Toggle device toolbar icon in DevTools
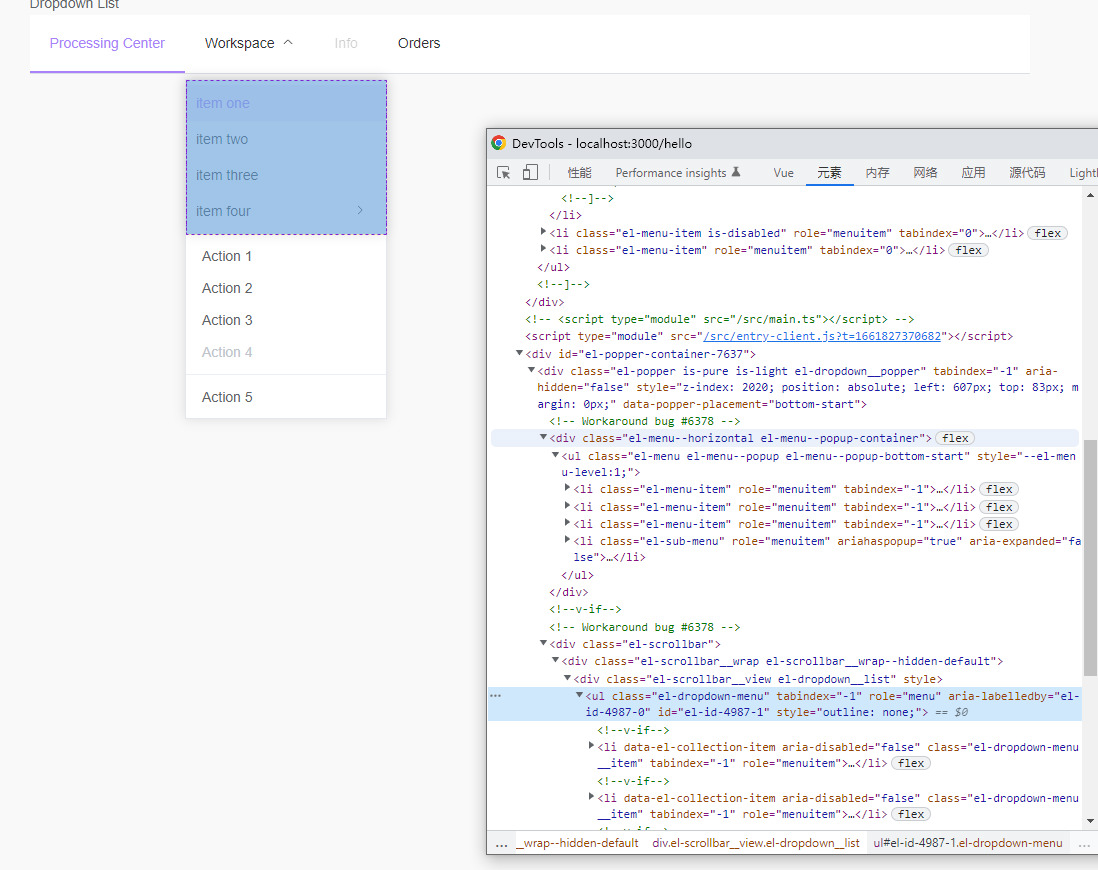The width and height of the screenshot is (1098, 870). (x=530, y=172)
